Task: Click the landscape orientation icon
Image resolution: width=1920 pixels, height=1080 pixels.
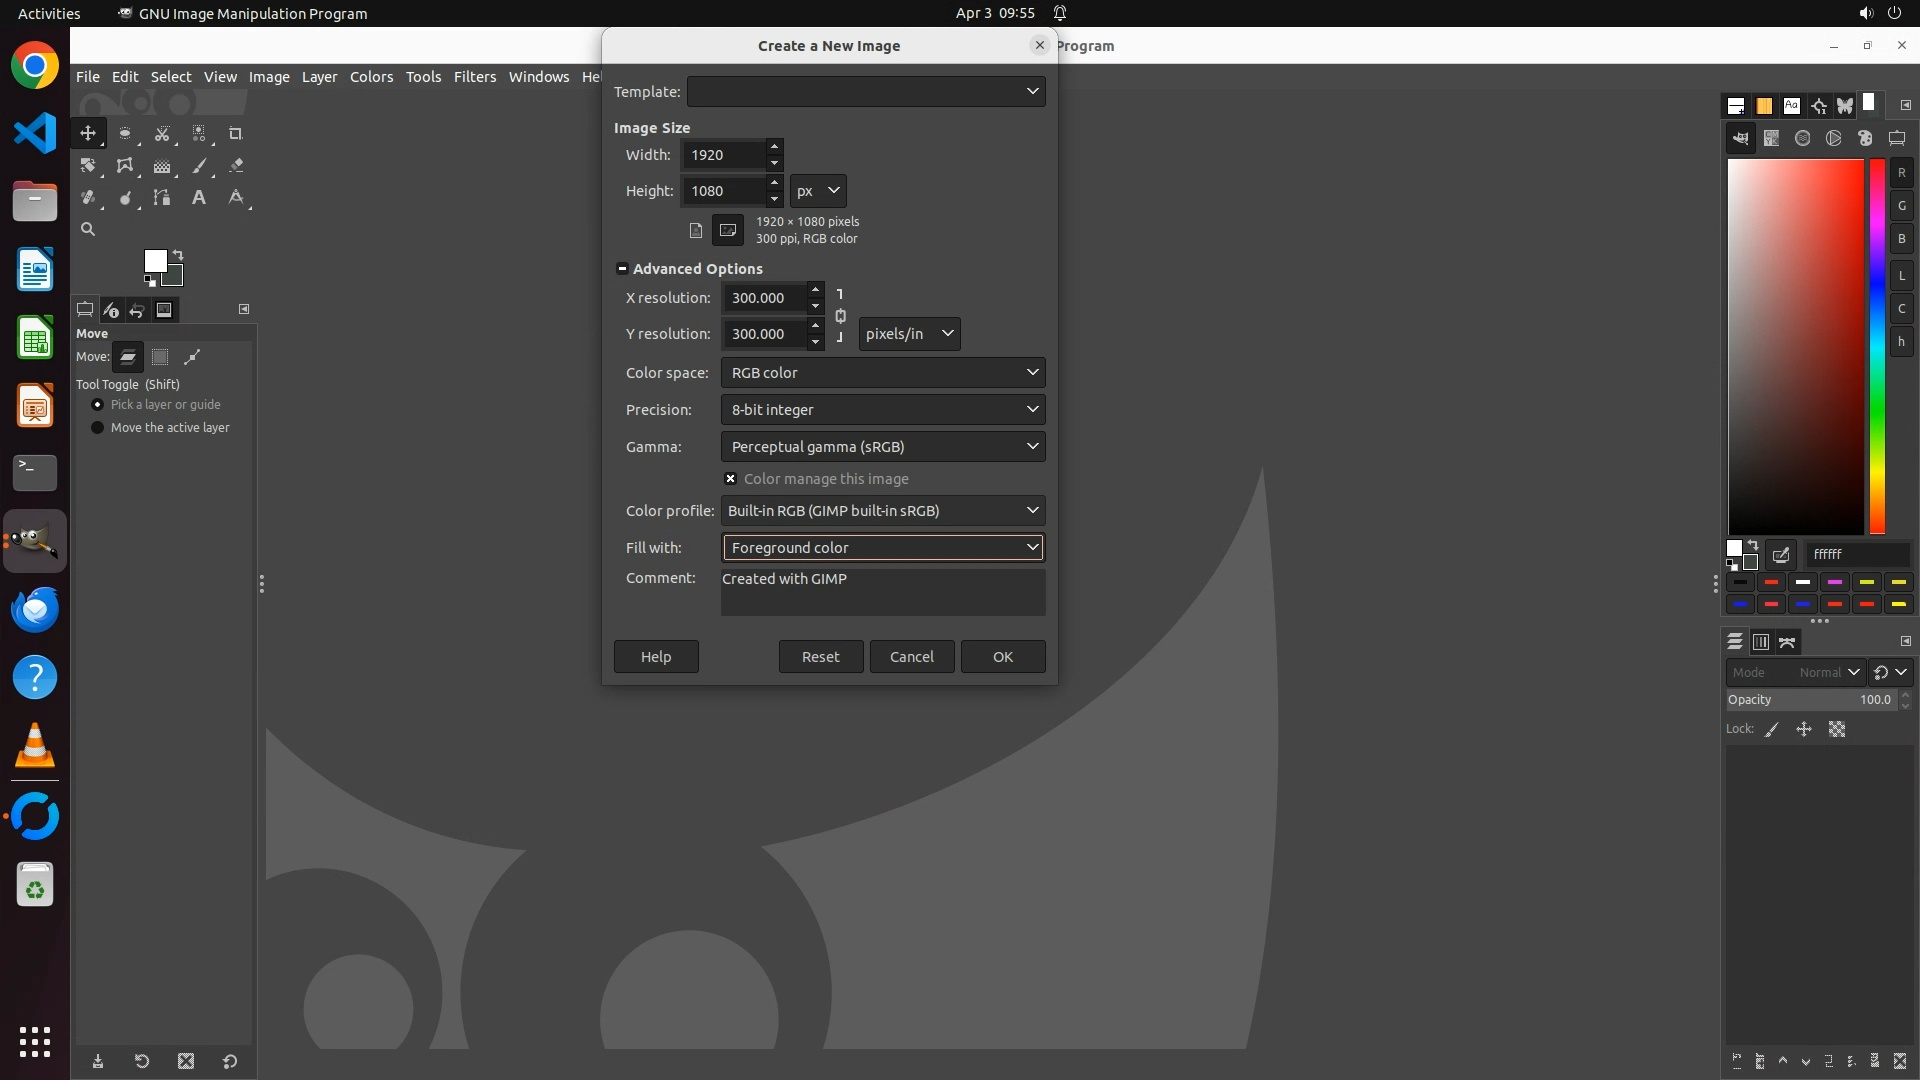Action: click(x=728, y=230)
